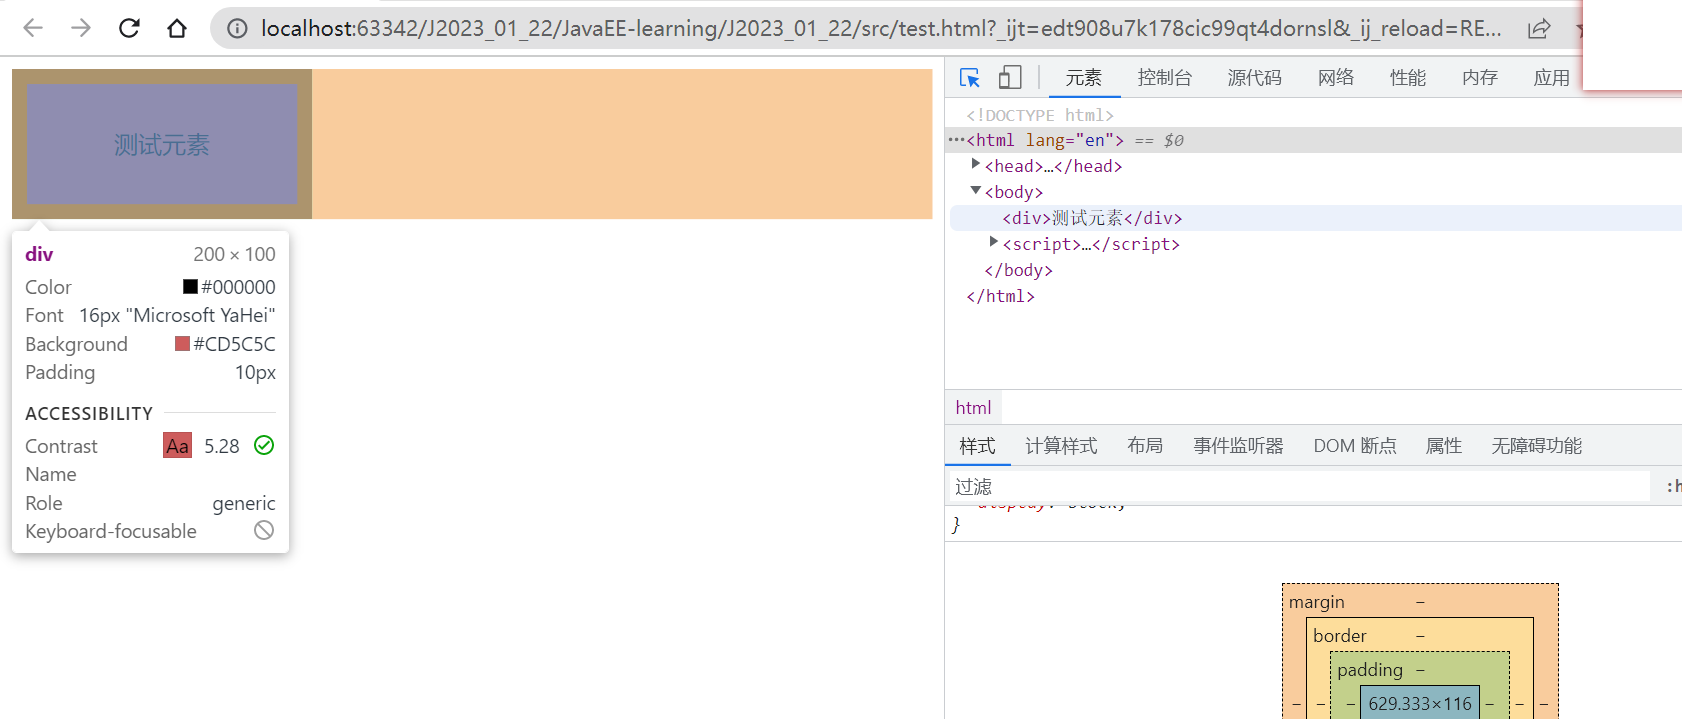This screenshot has width=1682, height=719.
Task: Switch to the 内存 (Memory) tab
Action: [x=1480, y=78]
